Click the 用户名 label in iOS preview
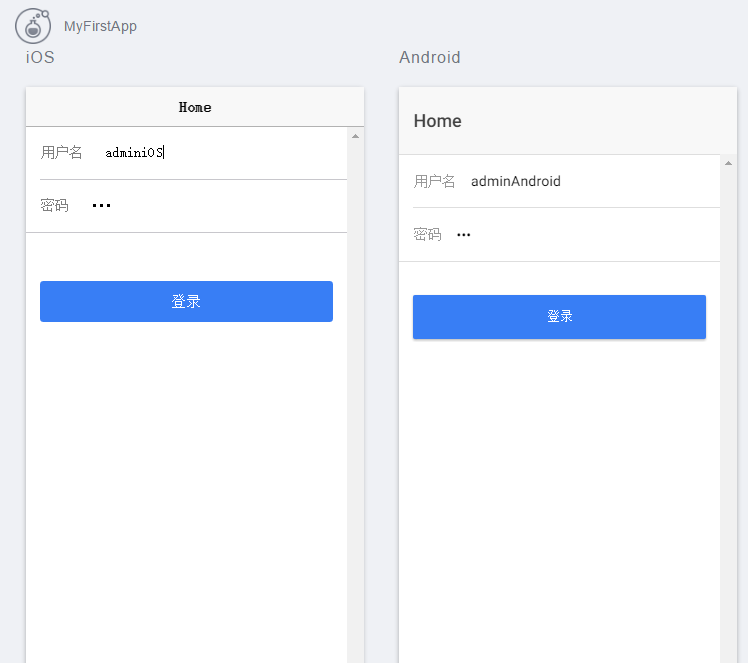Image resolution: width=748 pixels, height=663 pixels. click(x=62, y=153)
